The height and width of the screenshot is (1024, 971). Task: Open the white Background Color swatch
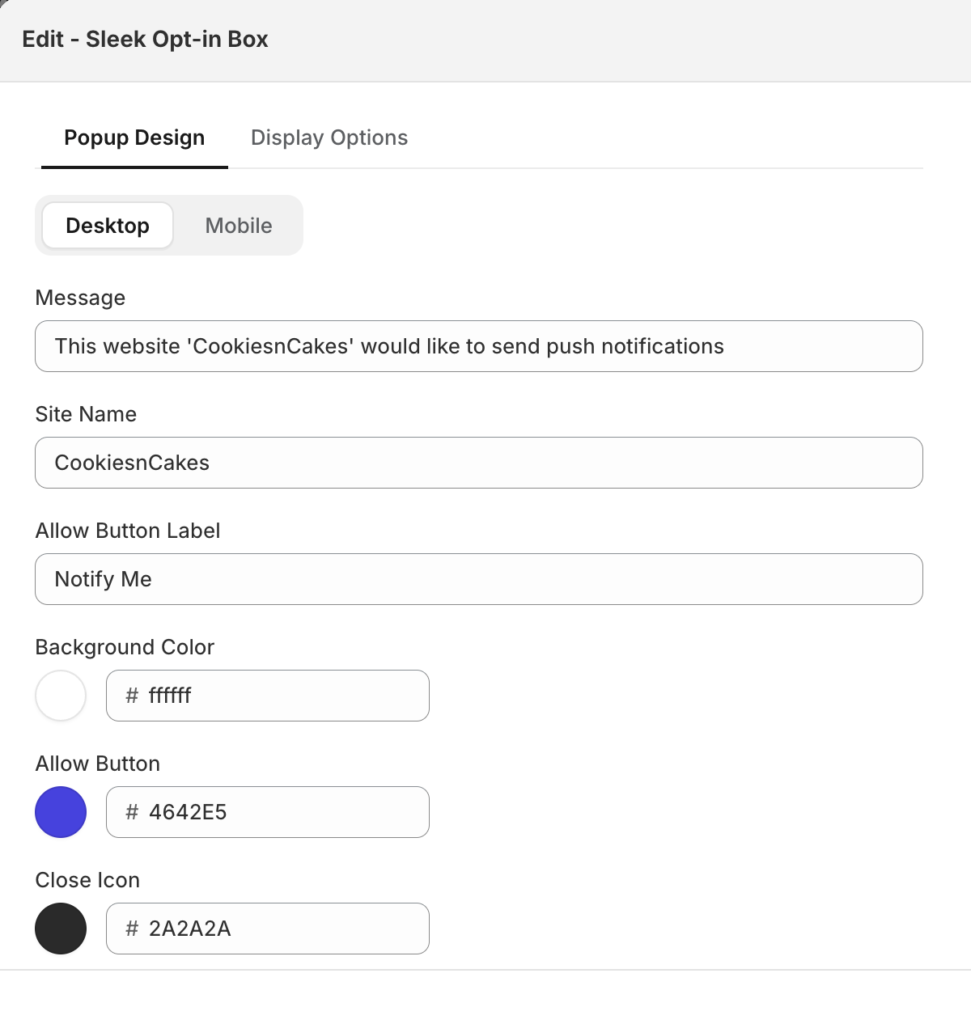61,696
